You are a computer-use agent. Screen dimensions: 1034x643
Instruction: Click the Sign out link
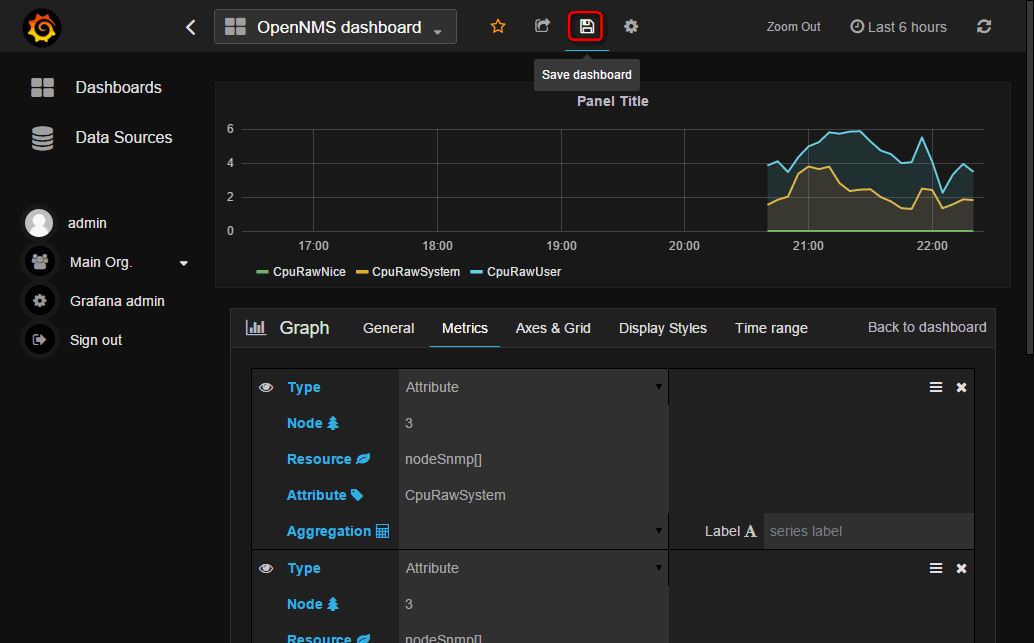(x=96, y=340)
